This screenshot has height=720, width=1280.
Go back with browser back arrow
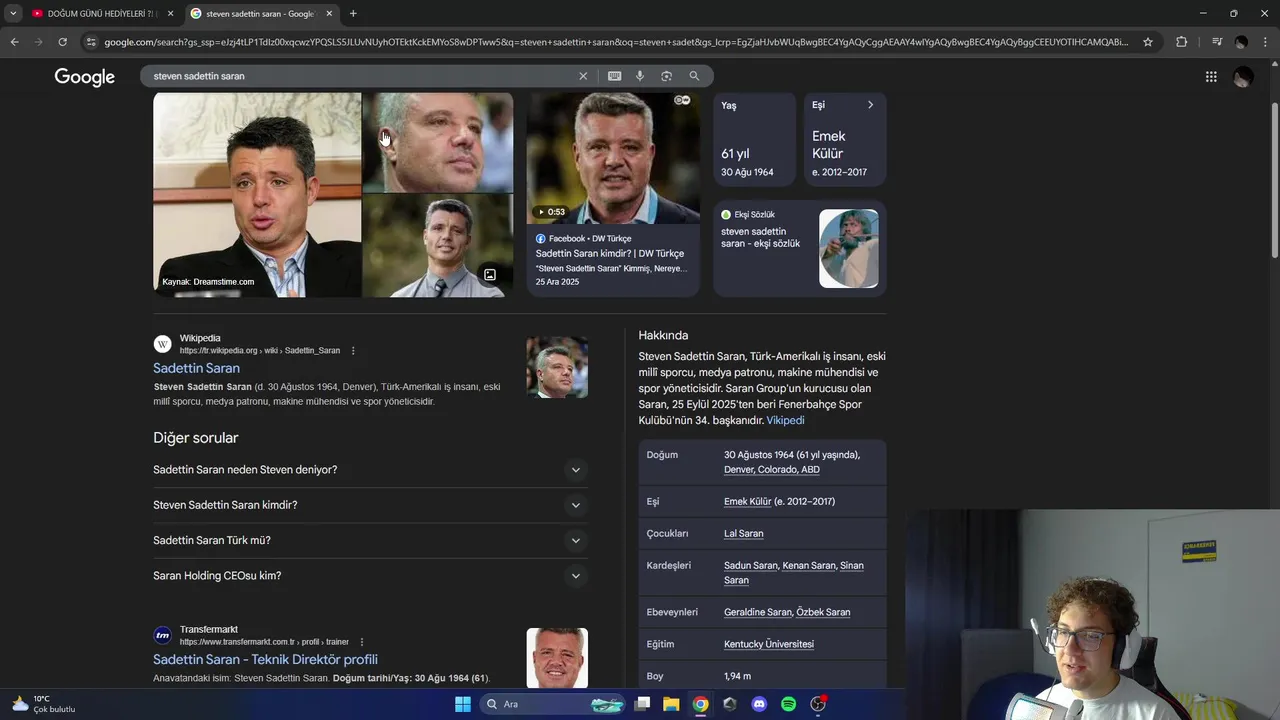tap(14, 42)
